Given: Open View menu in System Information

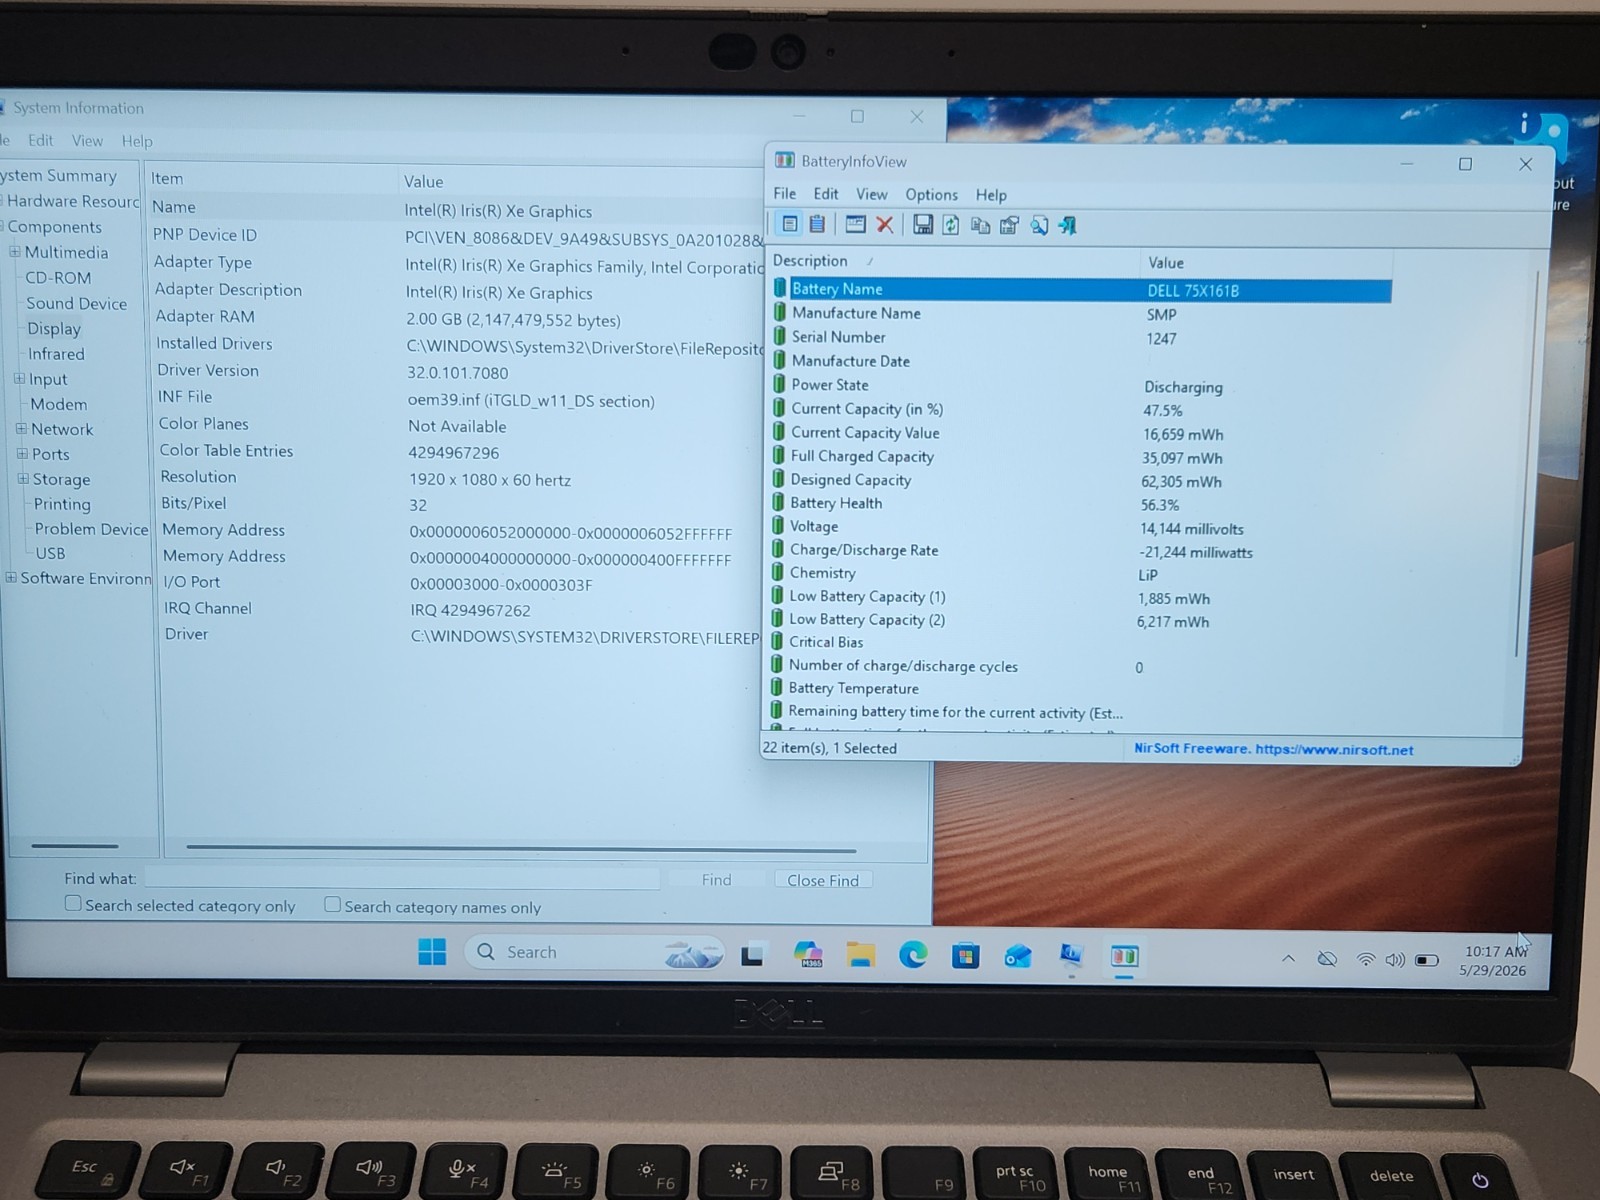Looking at the screenshot, I should tap(87, 141).
